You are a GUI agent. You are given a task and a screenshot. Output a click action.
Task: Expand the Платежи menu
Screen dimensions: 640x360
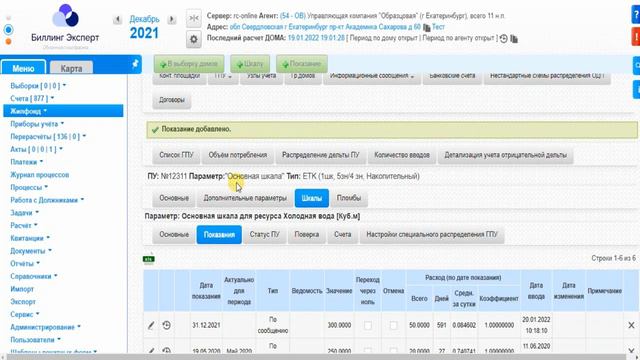27,162
